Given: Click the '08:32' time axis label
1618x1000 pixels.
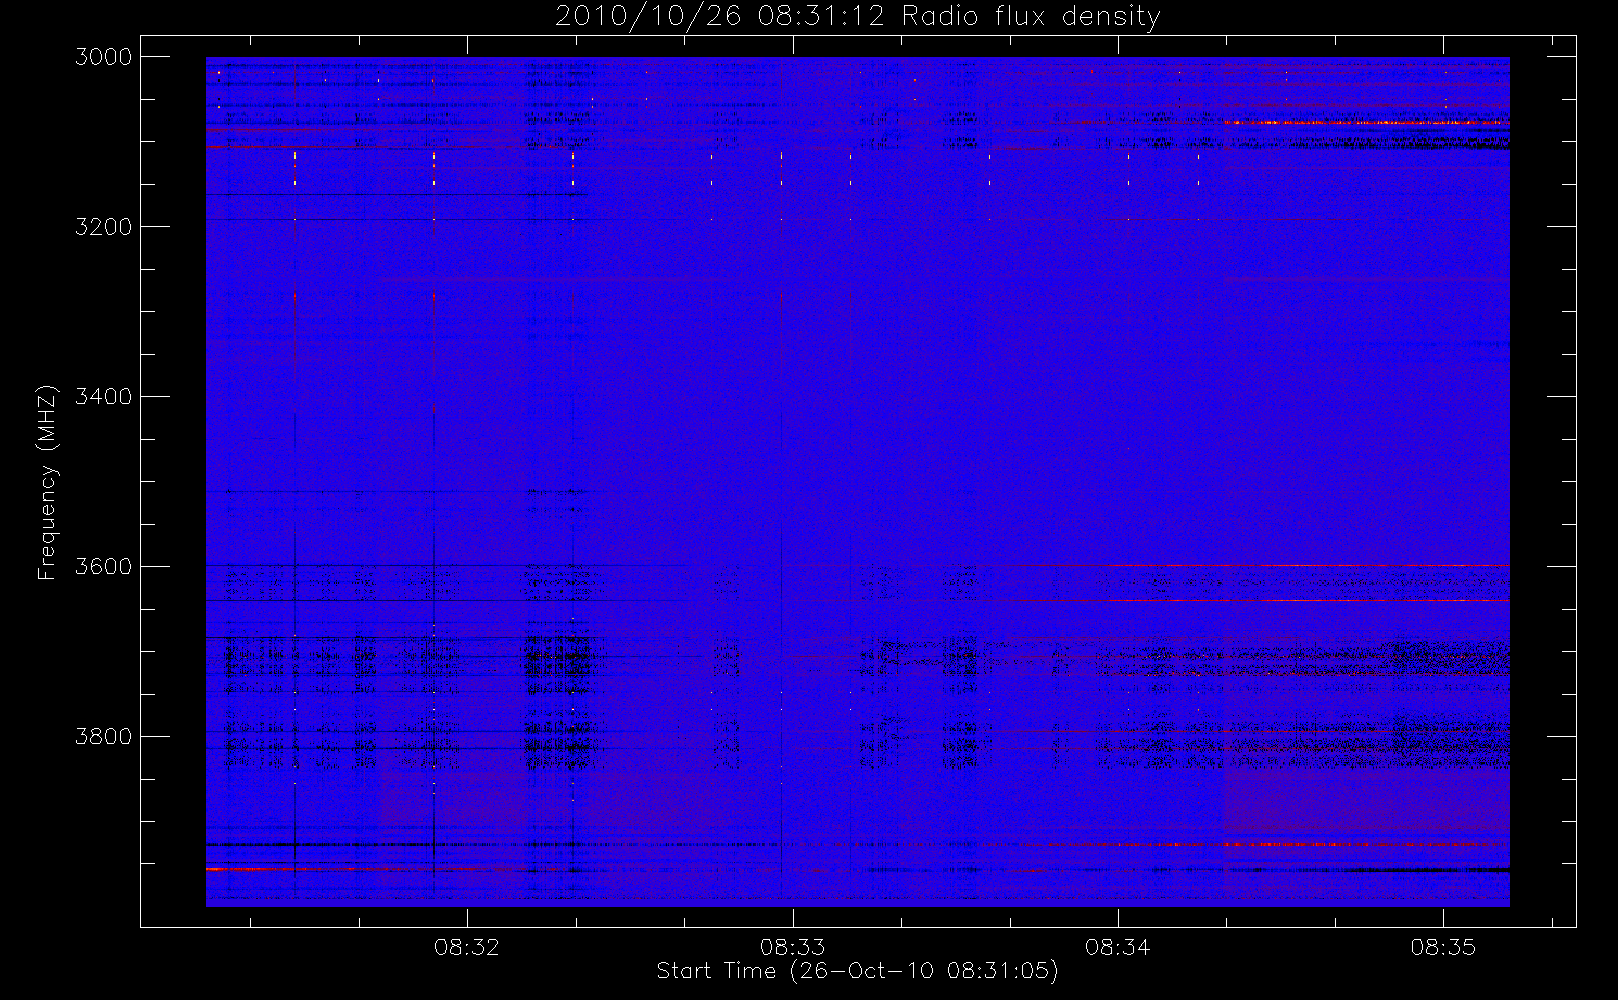Looking at the screenshot, I should click(x=467, y=946).
